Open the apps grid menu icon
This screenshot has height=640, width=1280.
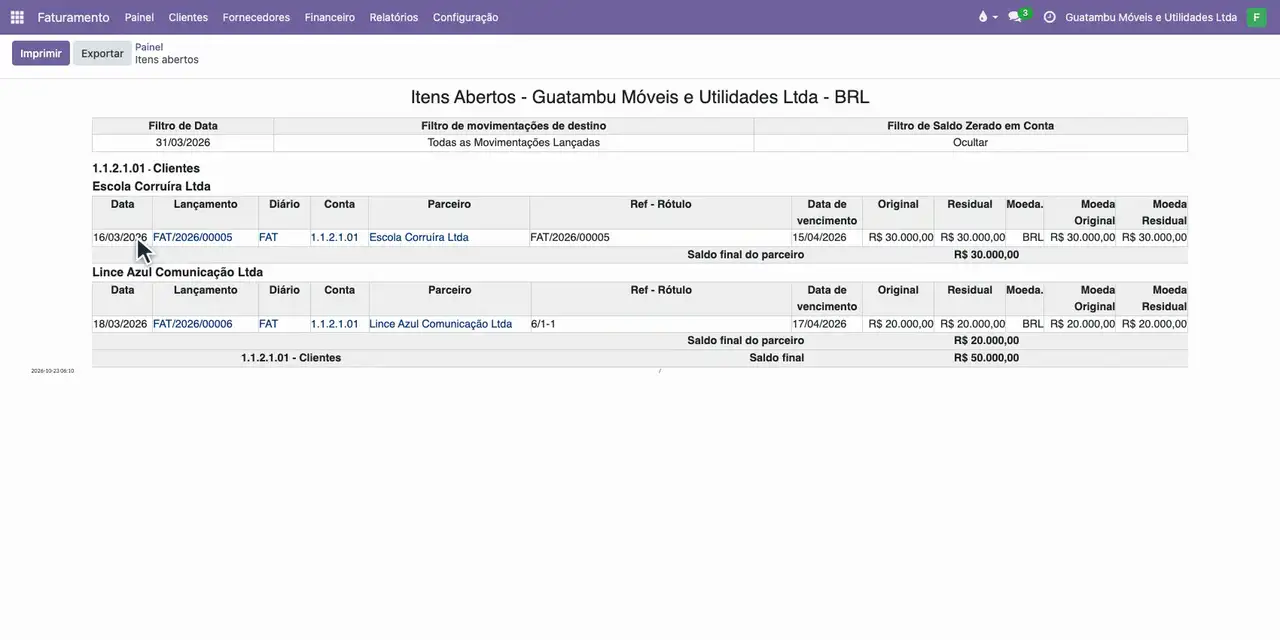pyautogui.click(x=17, y=17)
